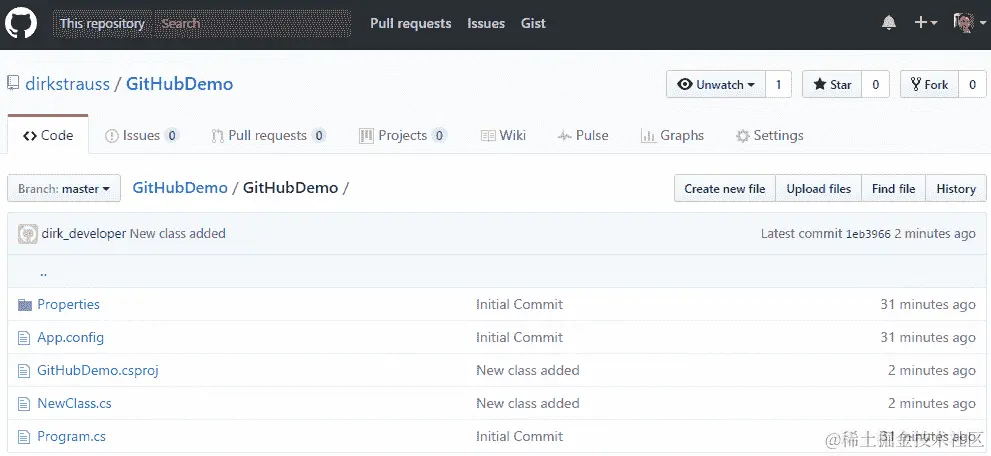Click the Properties folder icon
This screenshot has width=991, height=456.
click(x=25, y=305)
